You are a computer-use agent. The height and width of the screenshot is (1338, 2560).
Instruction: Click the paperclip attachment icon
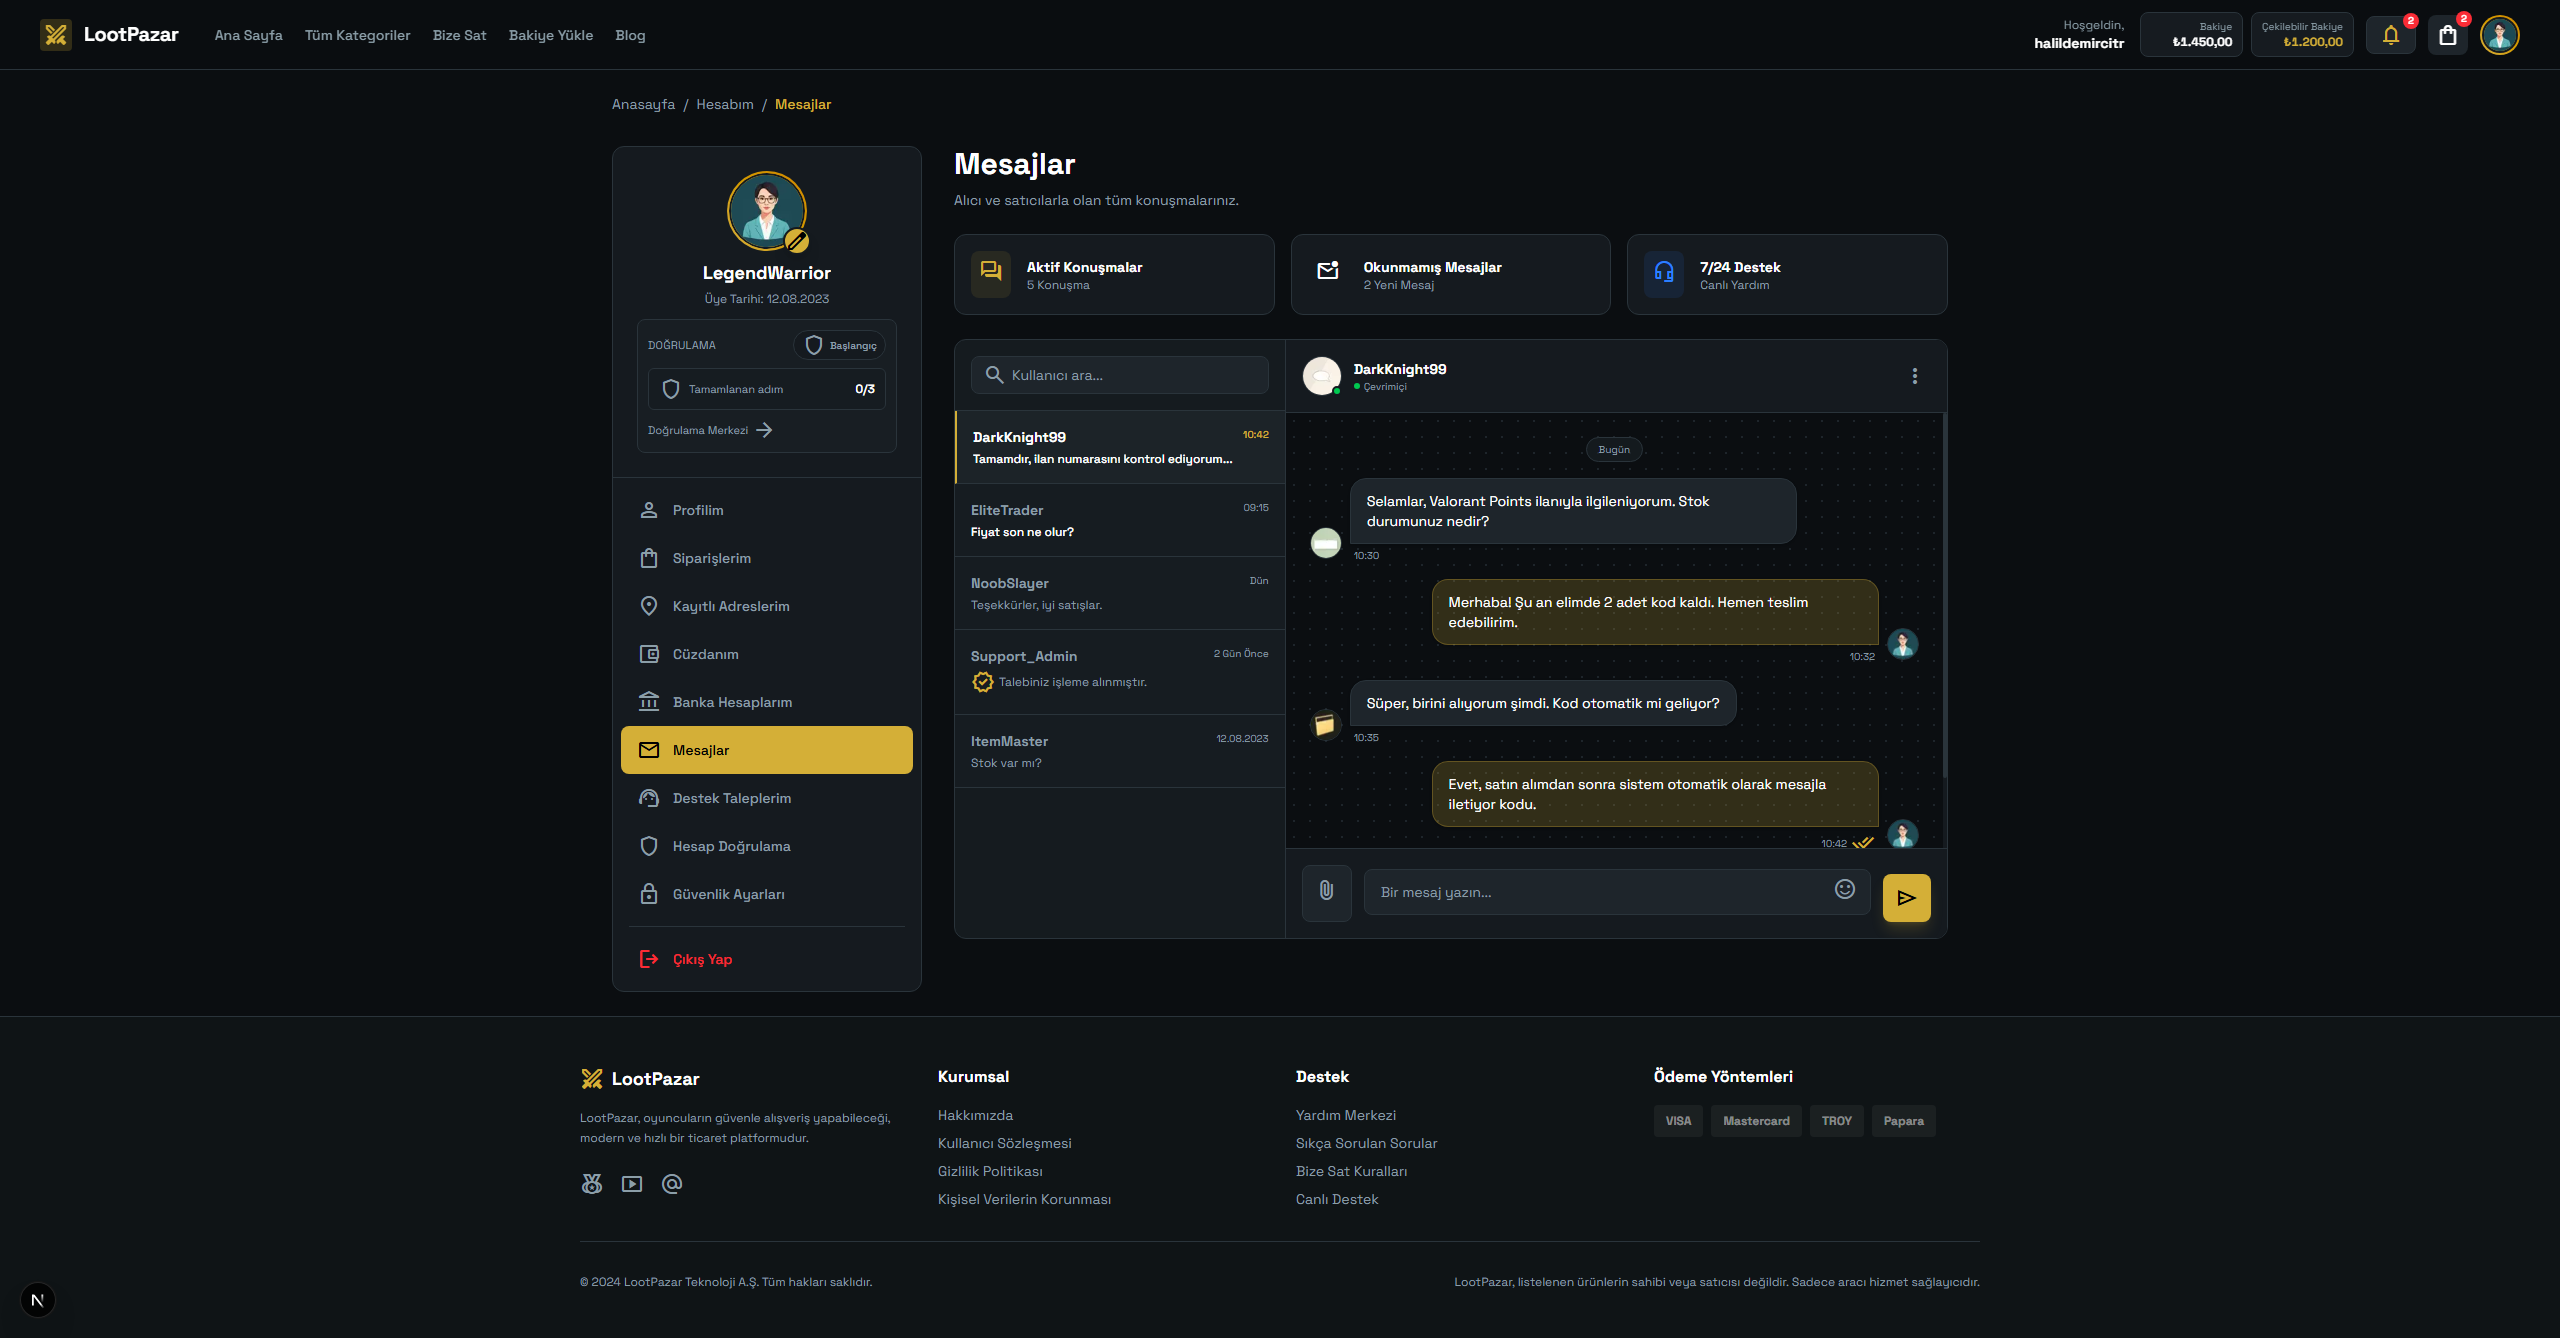[x=1326, y=890]
